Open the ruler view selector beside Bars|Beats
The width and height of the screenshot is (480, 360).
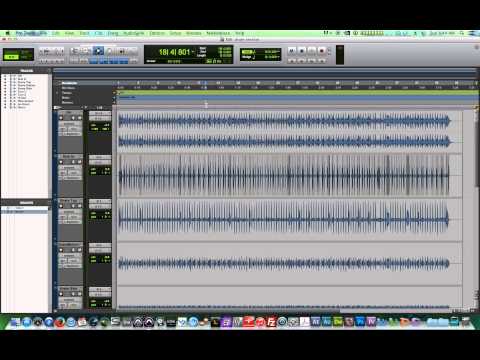coord(59,83)
